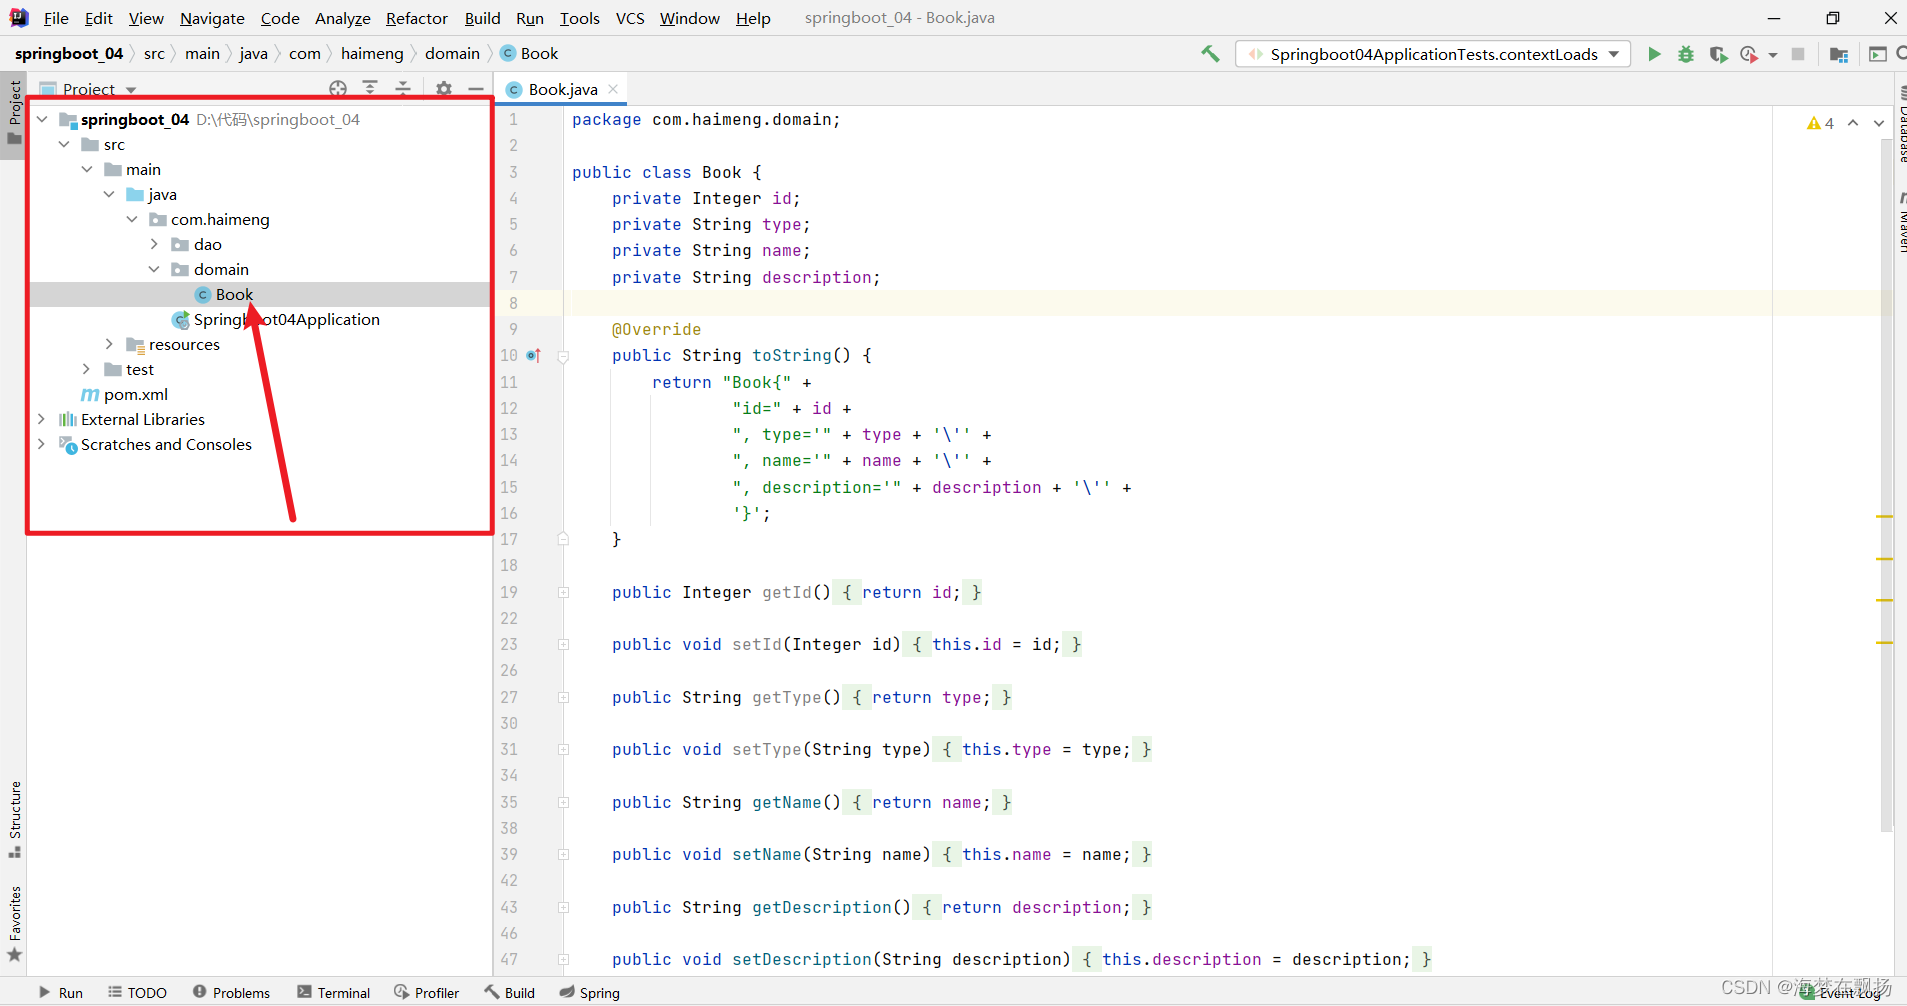Collapse the java folder chevron

pyautogui.click(x=109, y=194)
